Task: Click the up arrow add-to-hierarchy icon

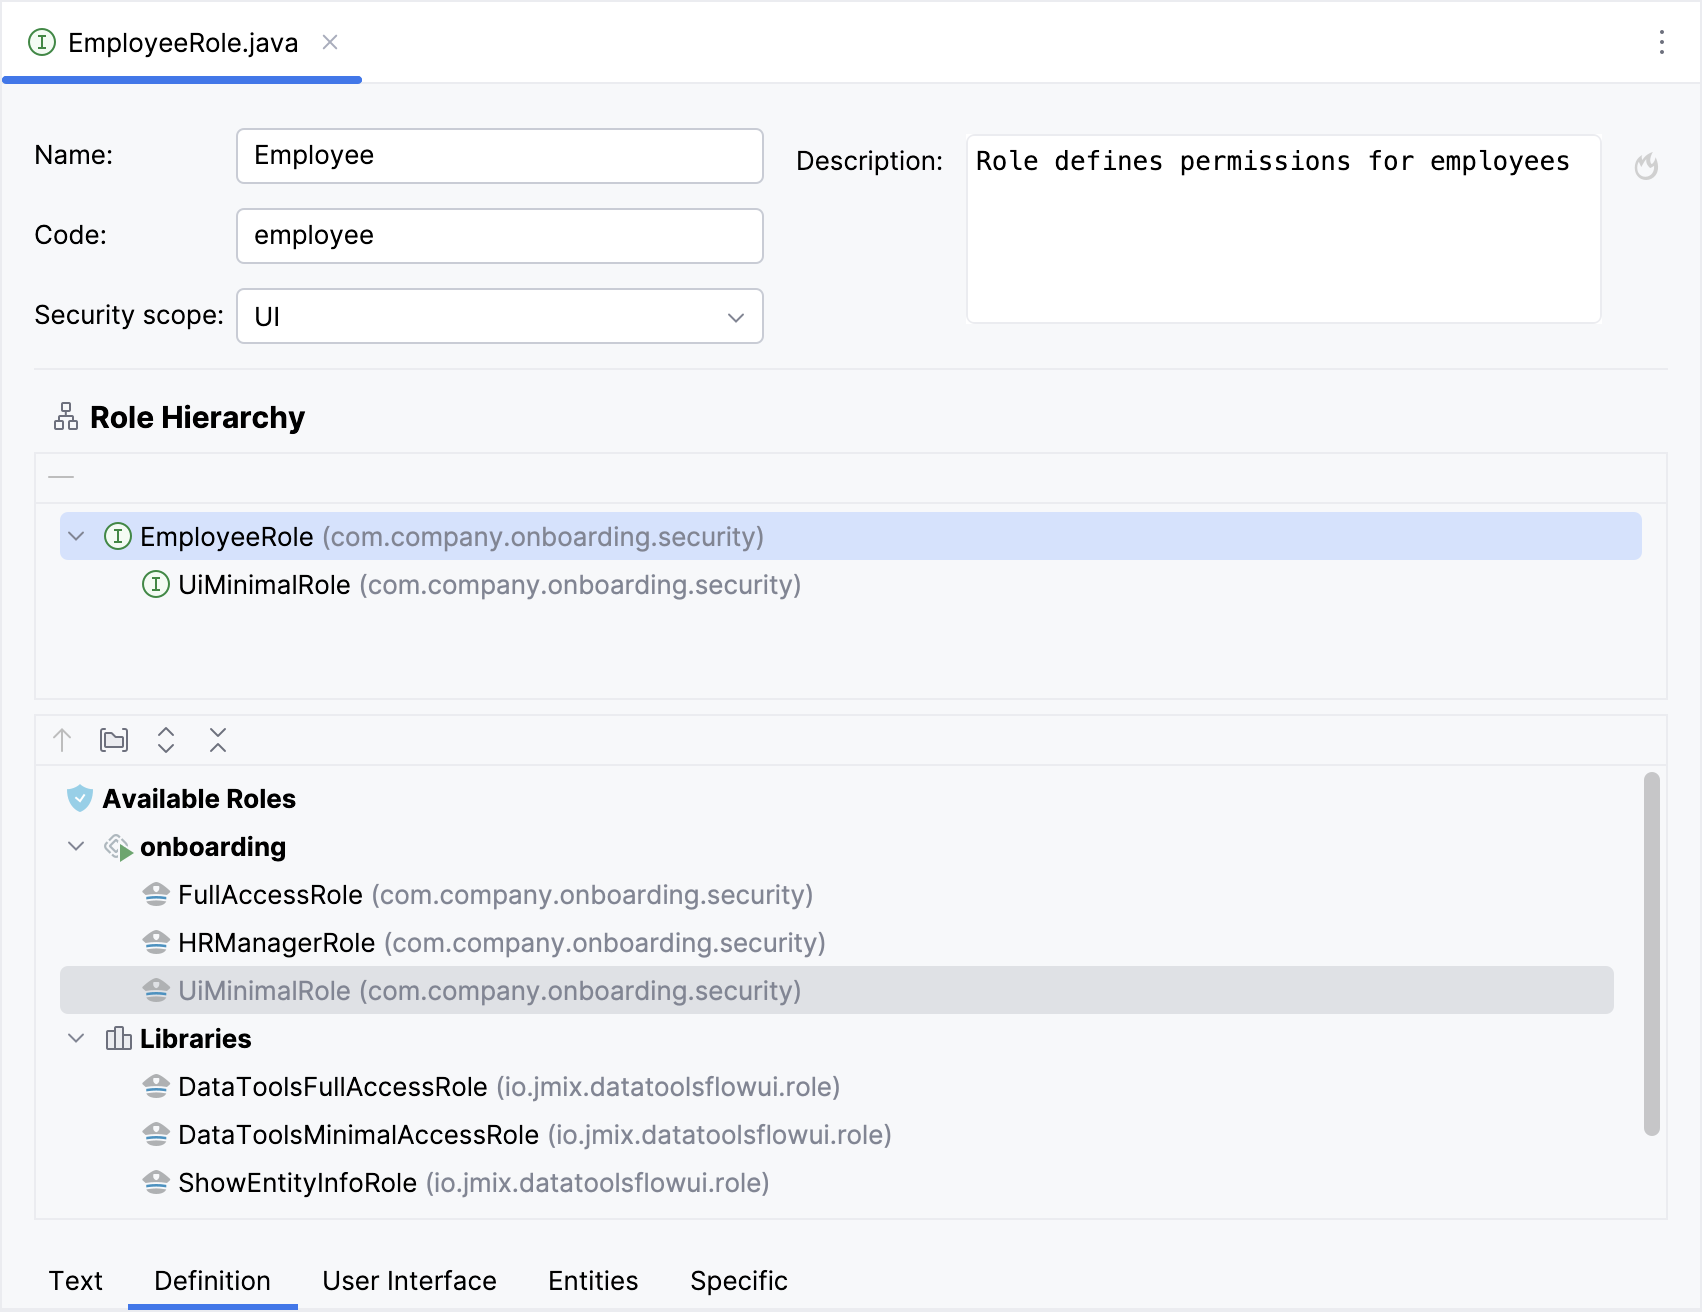Action: (x=62, y=740)
